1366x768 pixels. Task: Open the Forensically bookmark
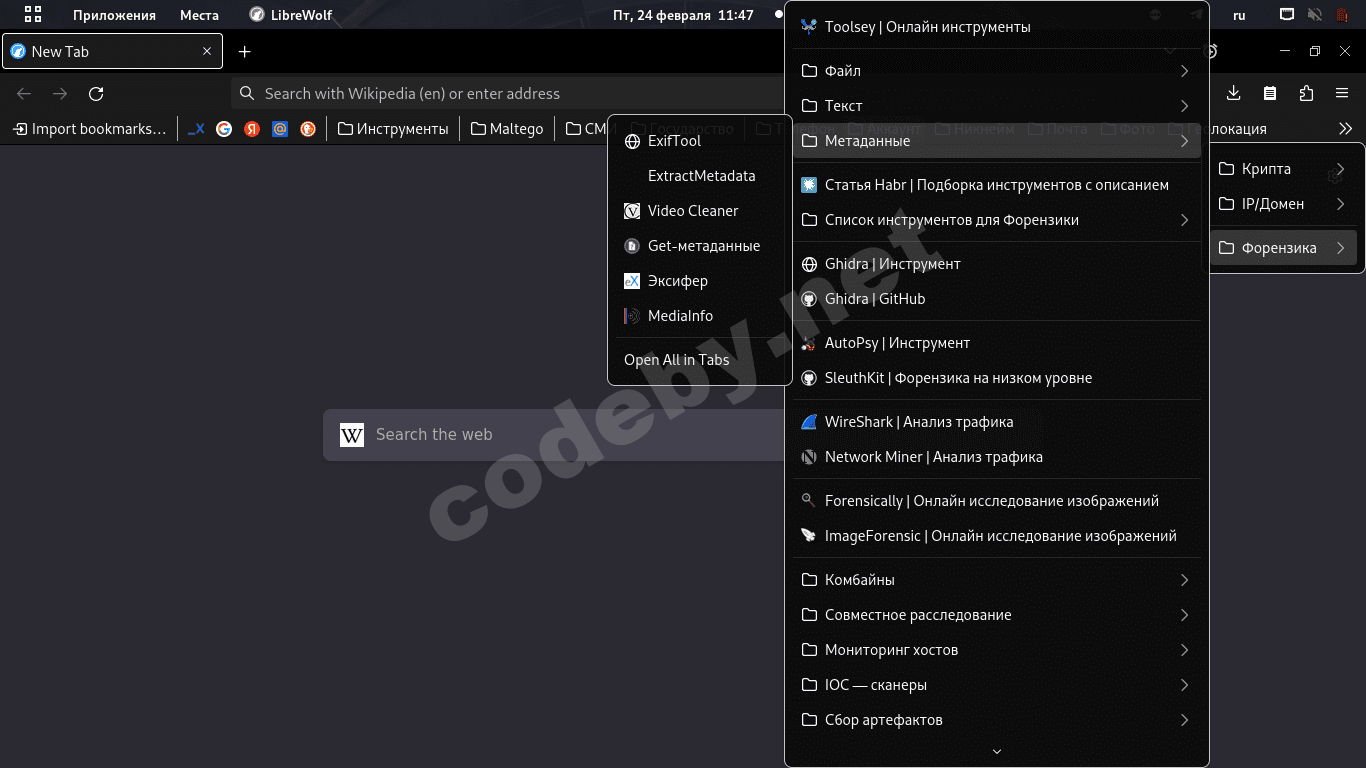(997, 501)
